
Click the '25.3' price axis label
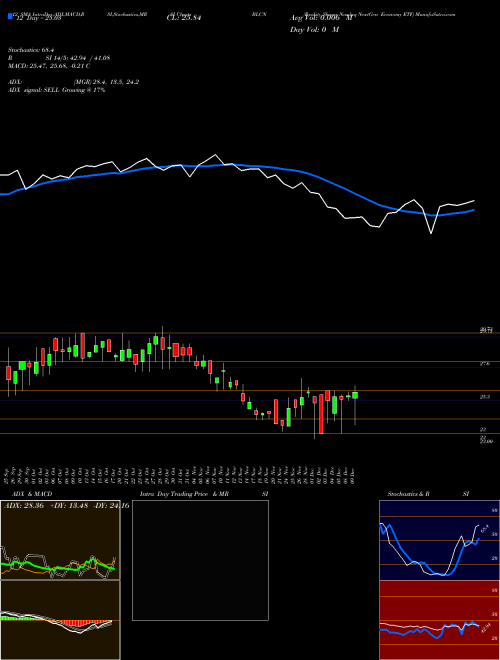(x=485, y=396)
